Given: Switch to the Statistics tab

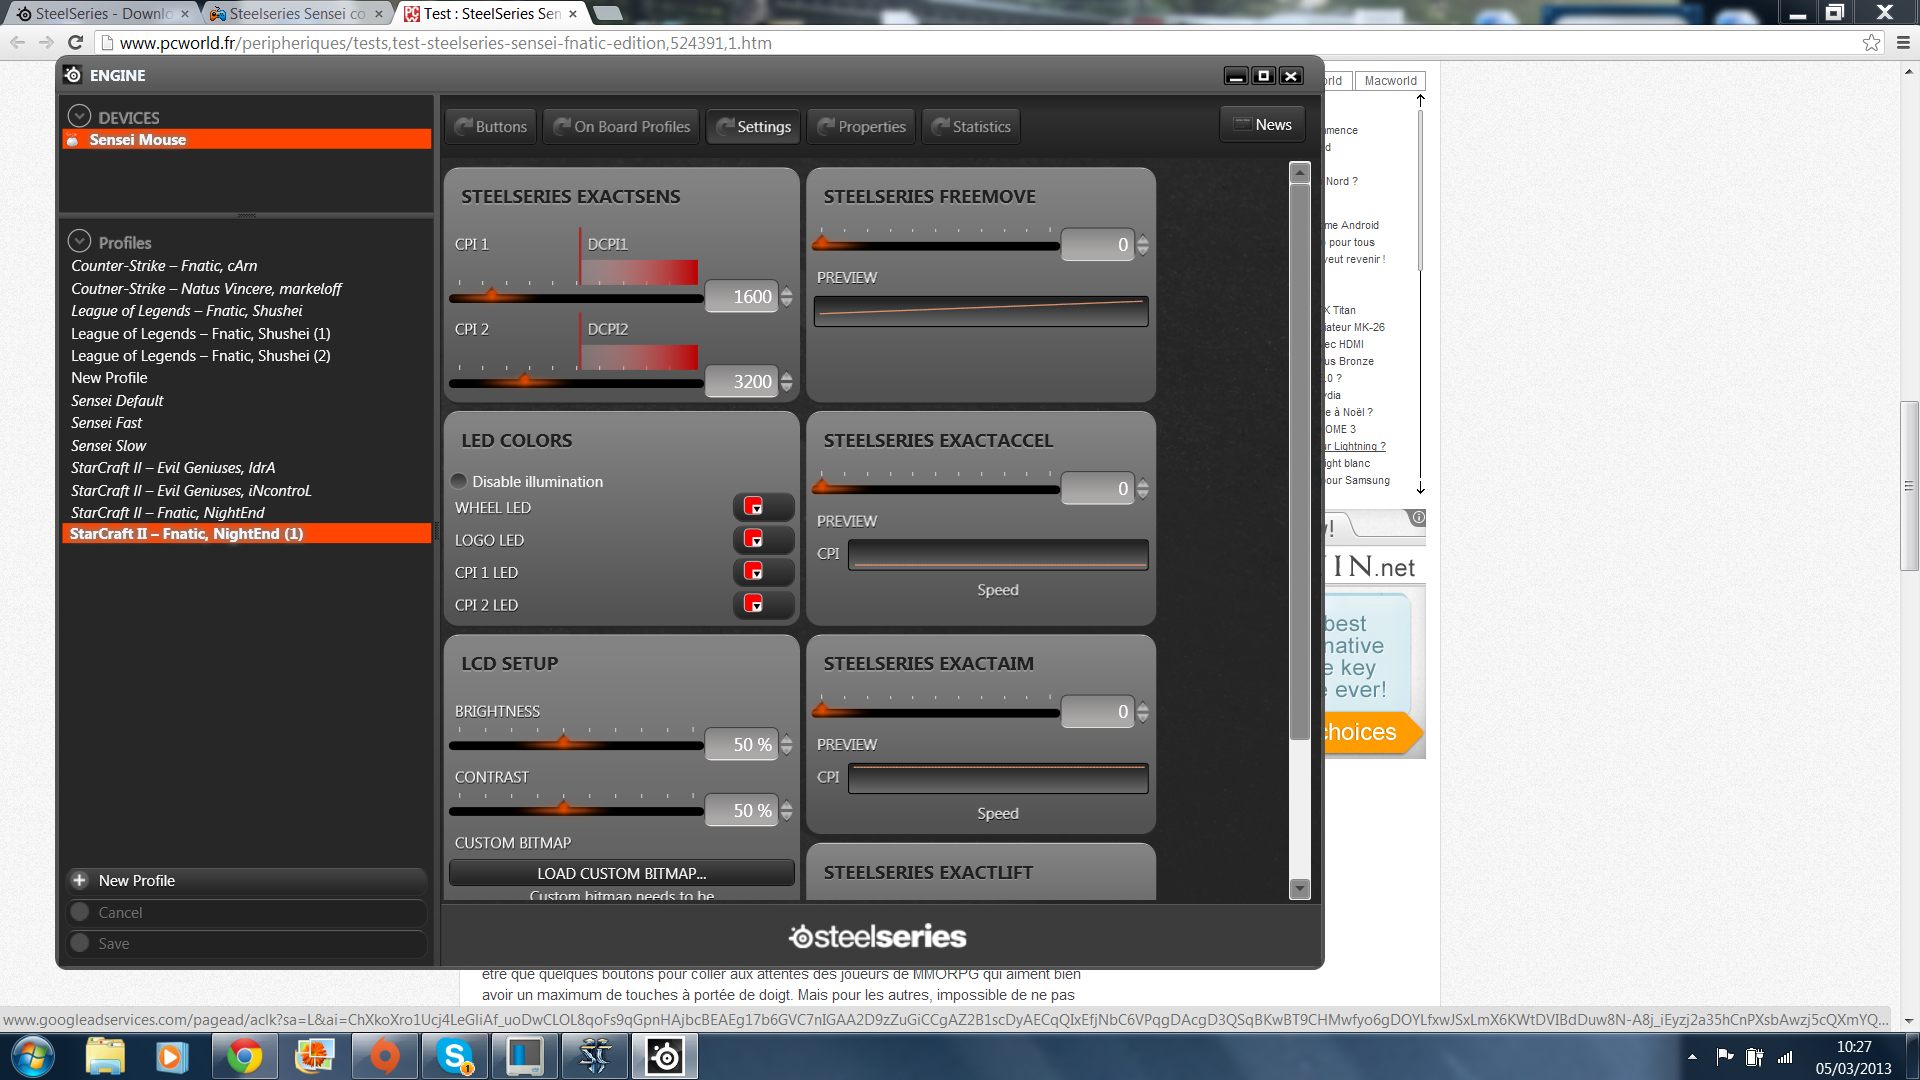Looking at the screenshot, I should [x=969, y=126].
